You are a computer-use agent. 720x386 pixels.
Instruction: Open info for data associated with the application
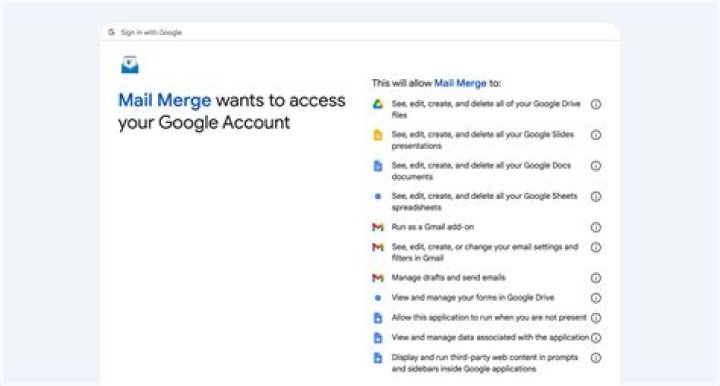click(596, 338)
